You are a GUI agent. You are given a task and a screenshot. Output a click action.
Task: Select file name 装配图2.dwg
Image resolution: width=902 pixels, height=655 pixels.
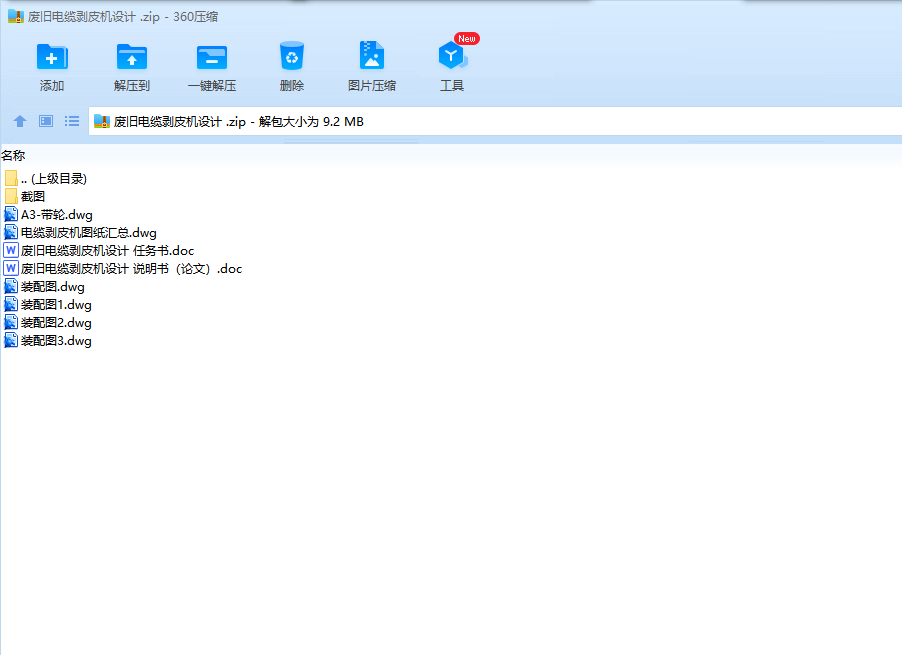click(x=56, y=323)
